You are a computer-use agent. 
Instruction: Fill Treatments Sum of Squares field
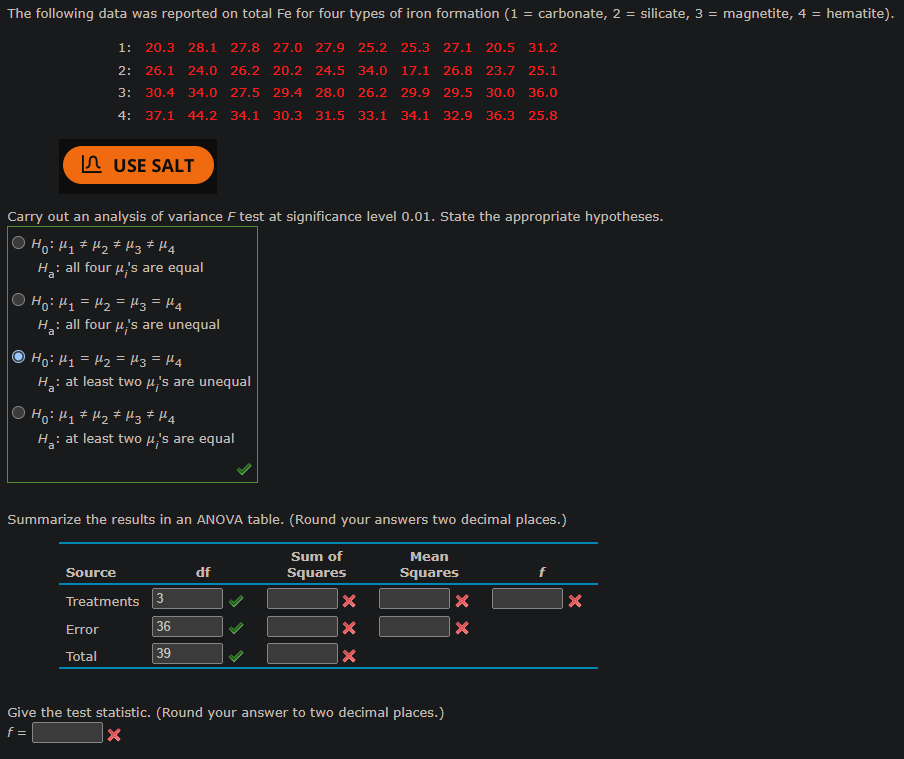pos(302,599)
